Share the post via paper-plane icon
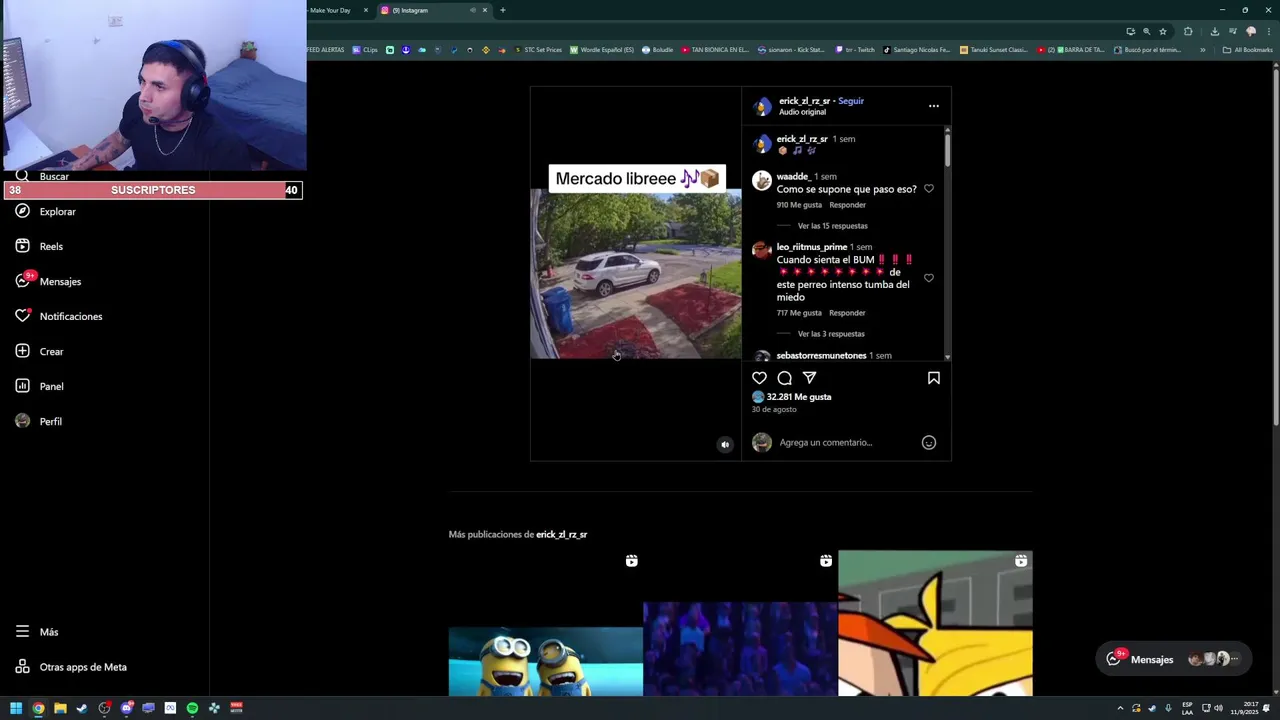 [809, 378]
